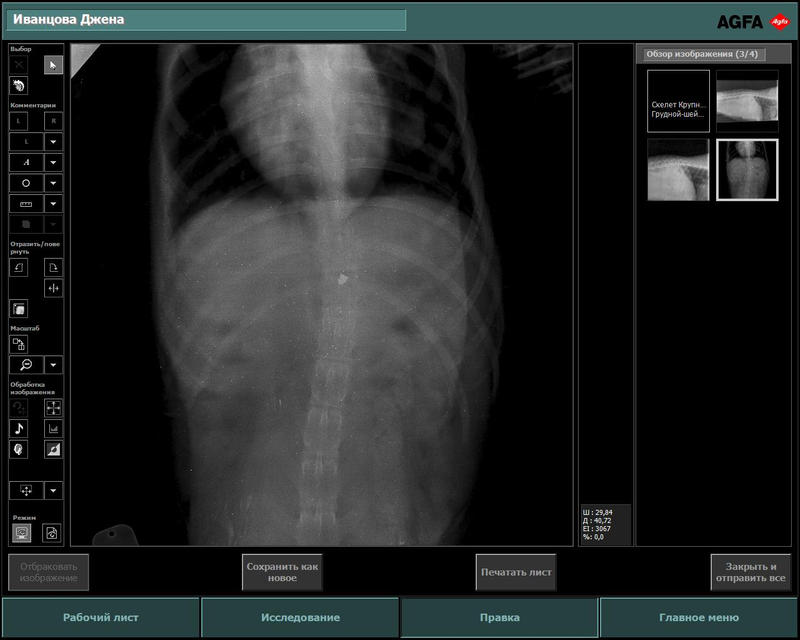Open the Исследование tab

pos(300,618)
